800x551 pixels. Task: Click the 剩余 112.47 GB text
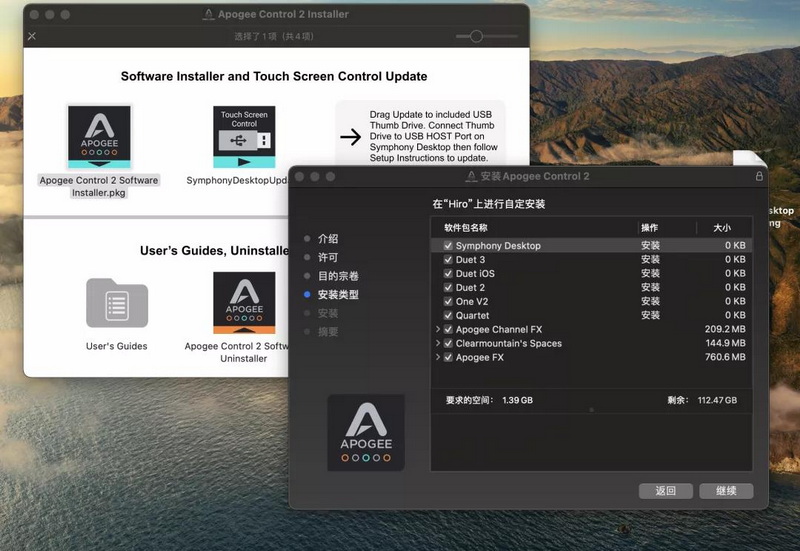(x=702, y=400)
